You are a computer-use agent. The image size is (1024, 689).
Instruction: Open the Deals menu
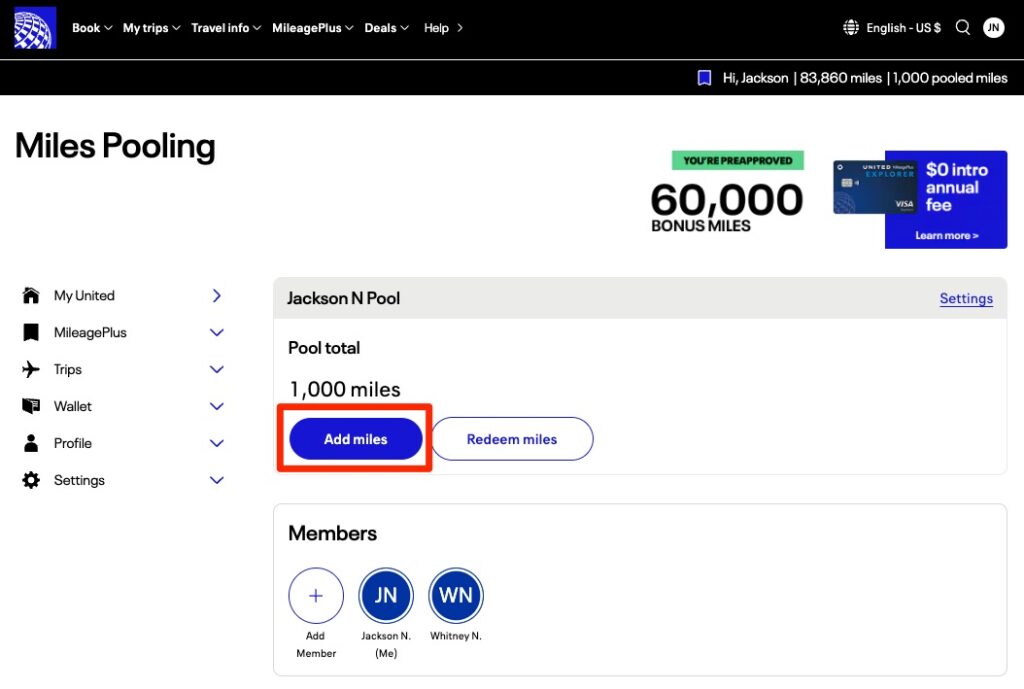pyautogui.click(x=385, y=28)
